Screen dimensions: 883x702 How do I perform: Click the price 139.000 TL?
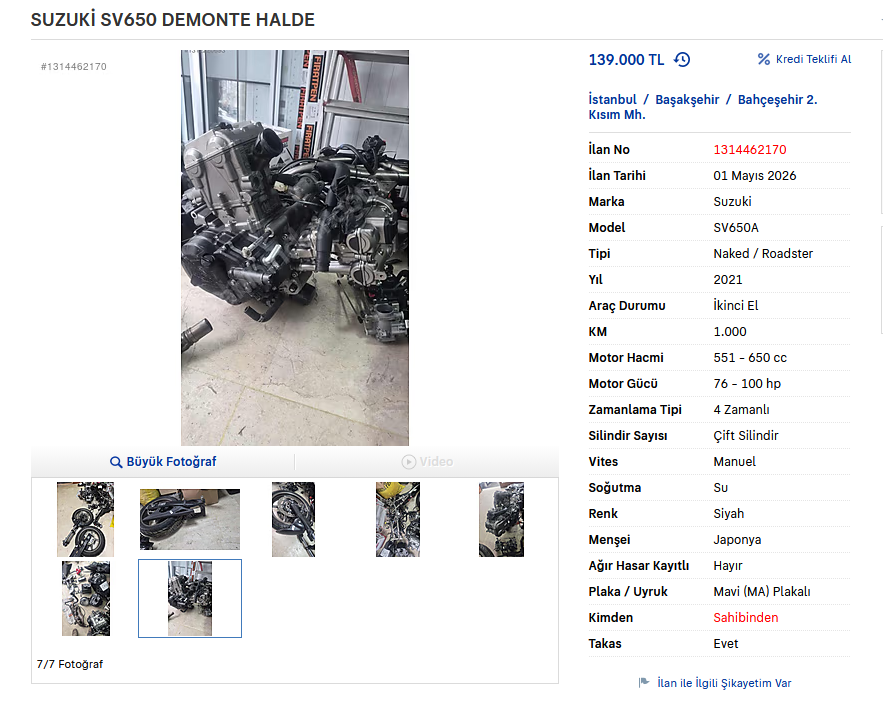[626, 60]
